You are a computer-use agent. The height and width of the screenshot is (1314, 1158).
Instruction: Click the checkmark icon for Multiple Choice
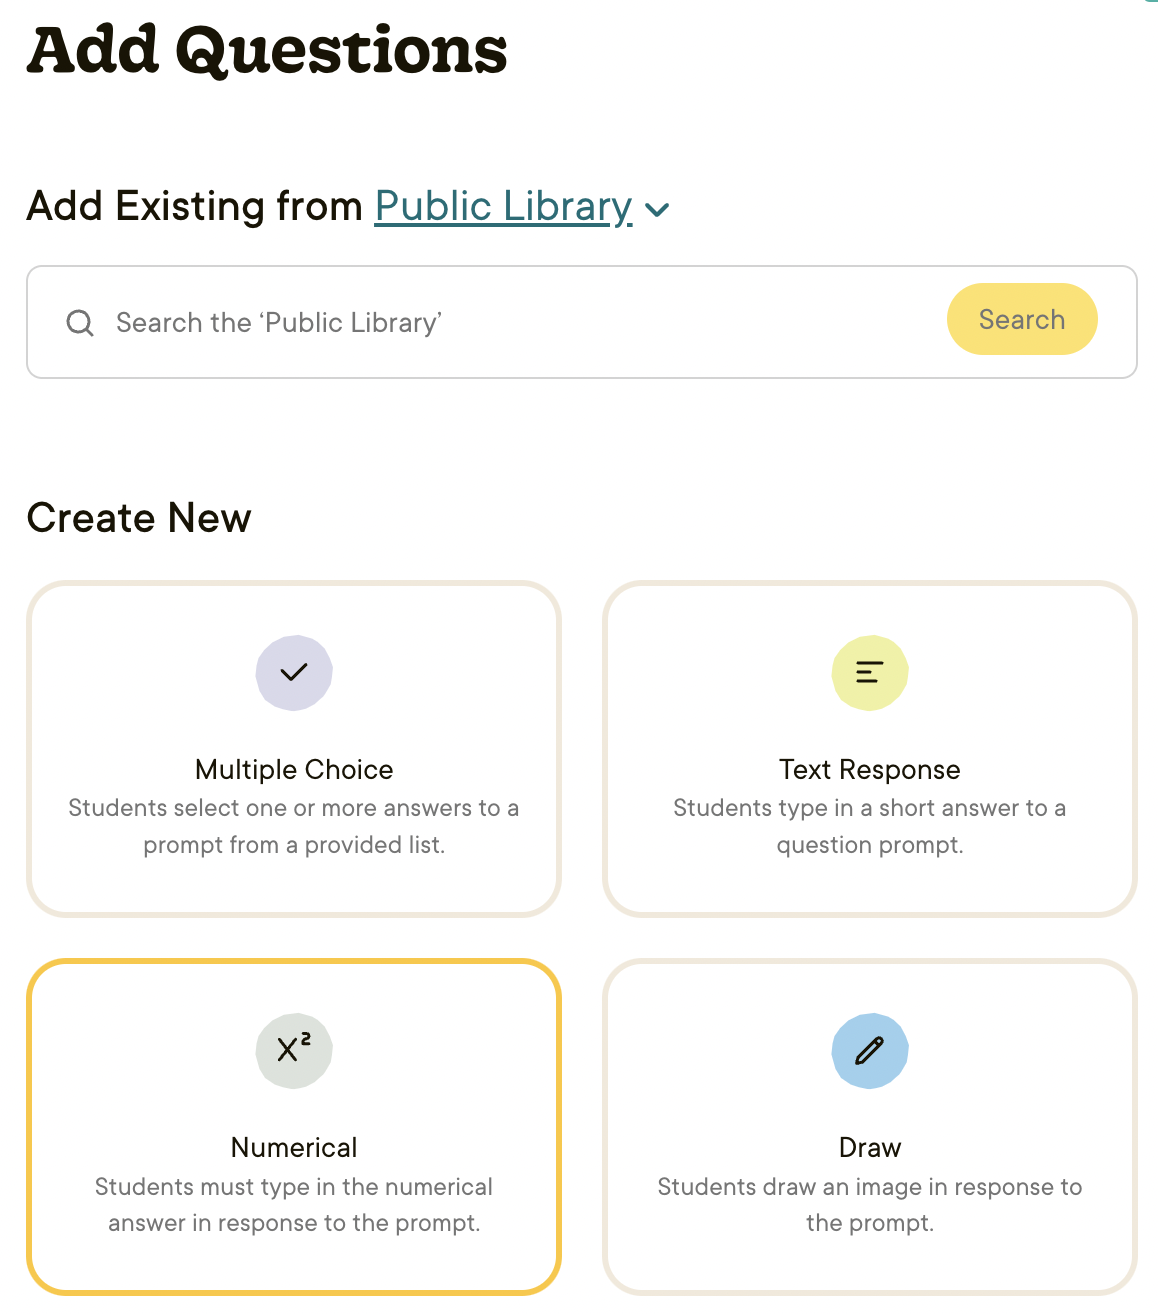click(294, 673)
